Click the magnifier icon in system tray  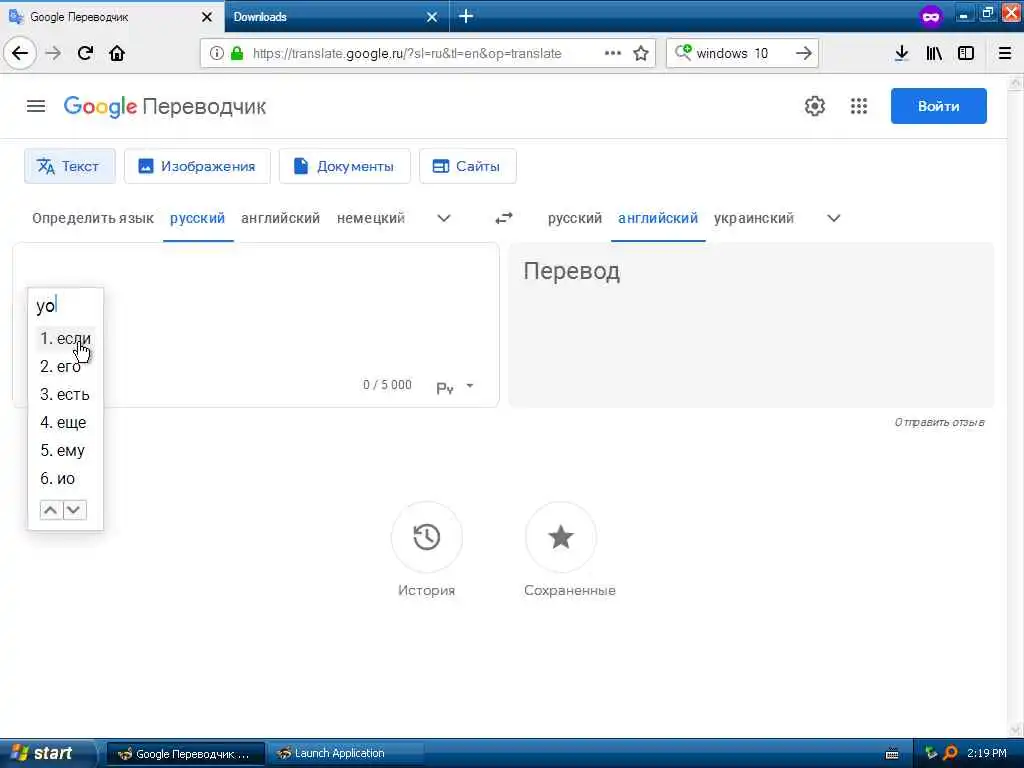(x=951, y=753)
